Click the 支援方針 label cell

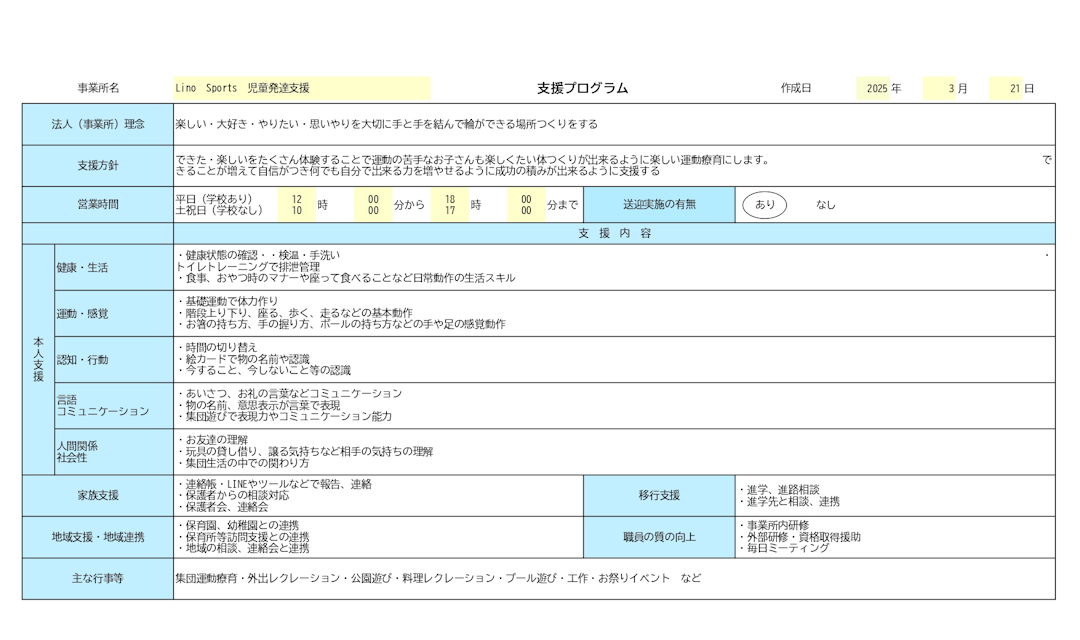tap(98, 166)
